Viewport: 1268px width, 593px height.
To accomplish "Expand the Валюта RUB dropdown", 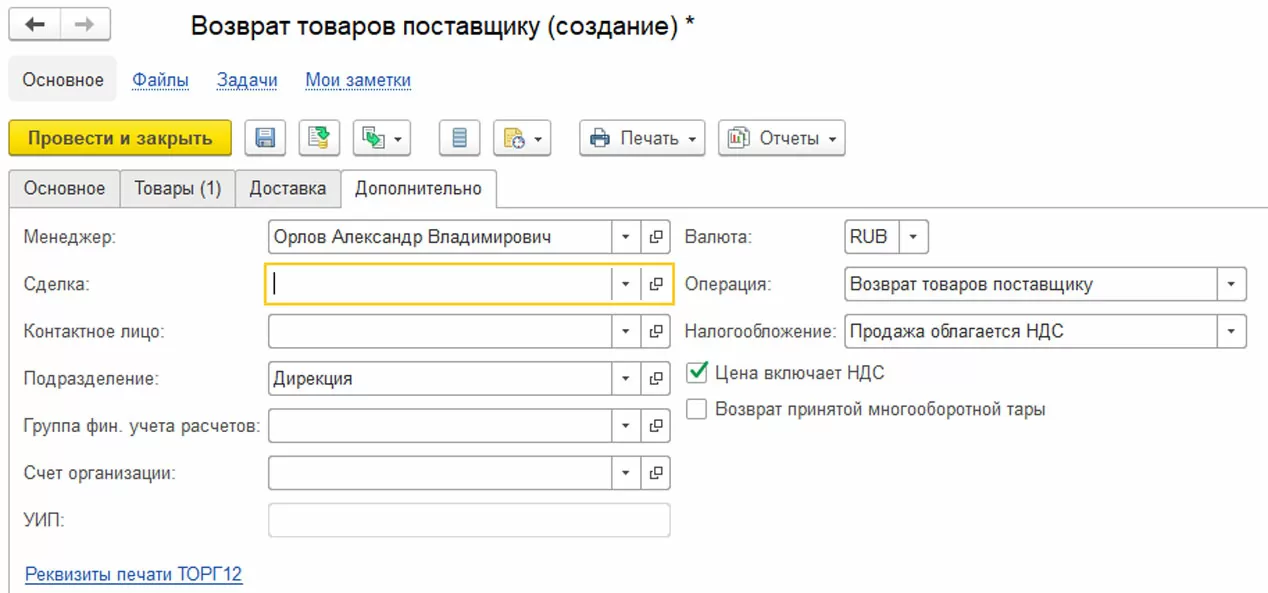I will (914, 238).
